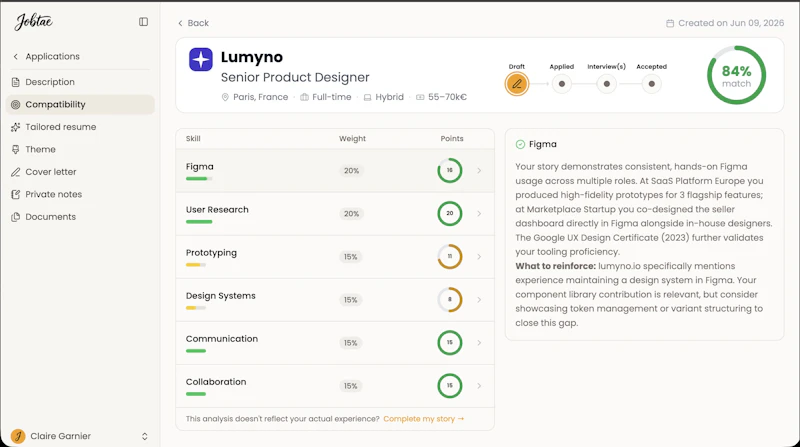Click the Points column header
The height and width of the screenshot is (447, 800).
pos(452,138)
